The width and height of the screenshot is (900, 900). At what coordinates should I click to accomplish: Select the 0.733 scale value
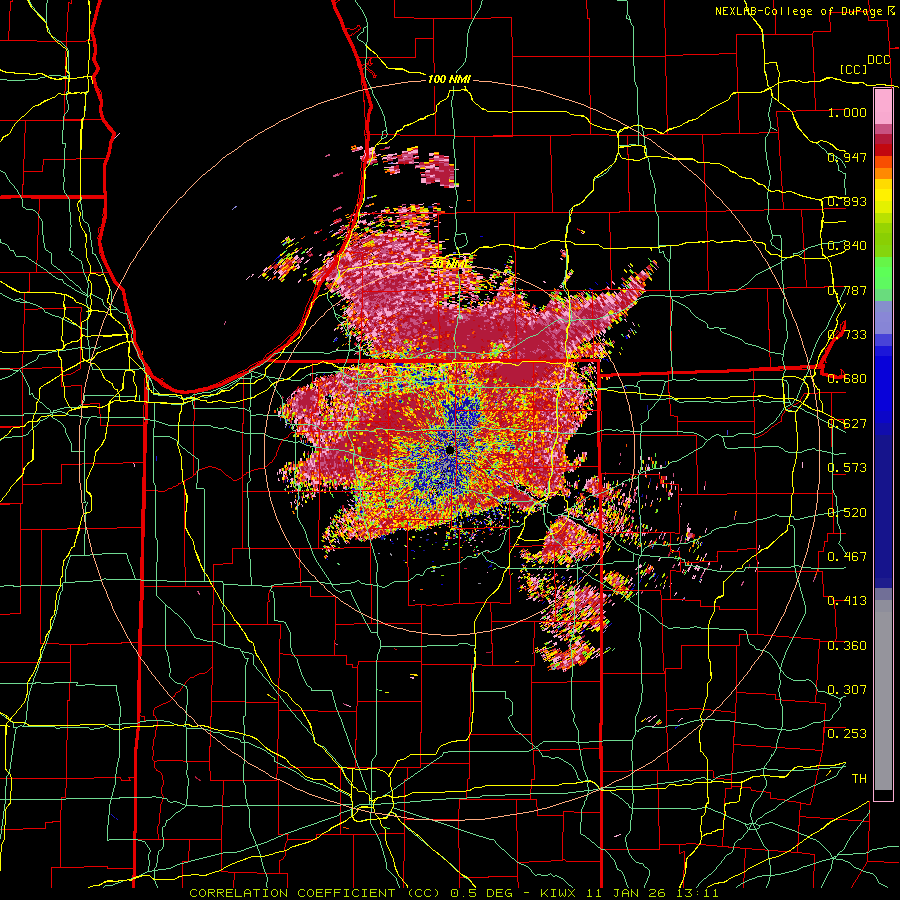tap(847, 335)
